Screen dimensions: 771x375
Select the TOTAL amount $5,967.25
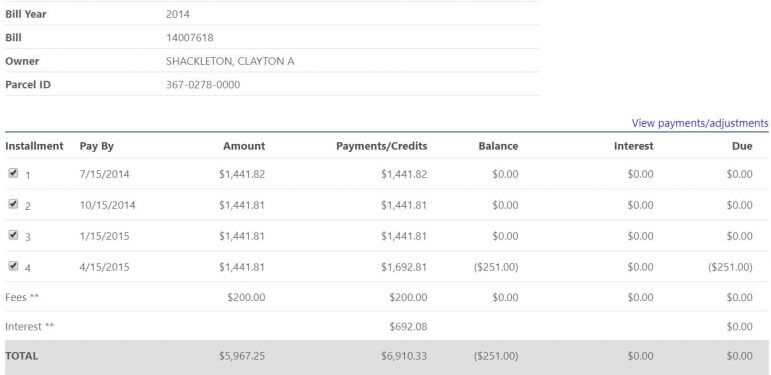(x=242, y=356)
